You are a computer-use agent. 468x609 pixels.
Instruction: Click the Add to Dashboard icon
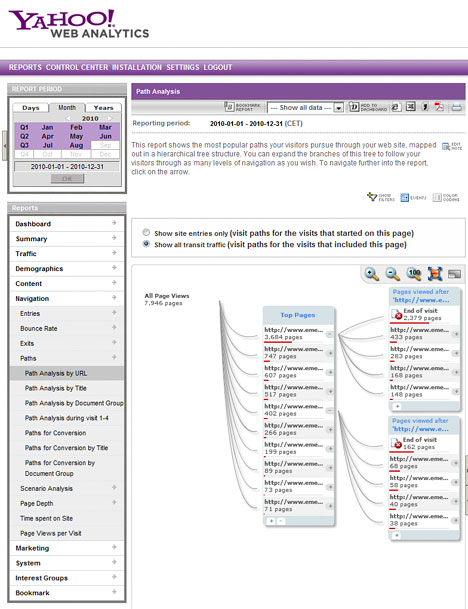point(367,107)
